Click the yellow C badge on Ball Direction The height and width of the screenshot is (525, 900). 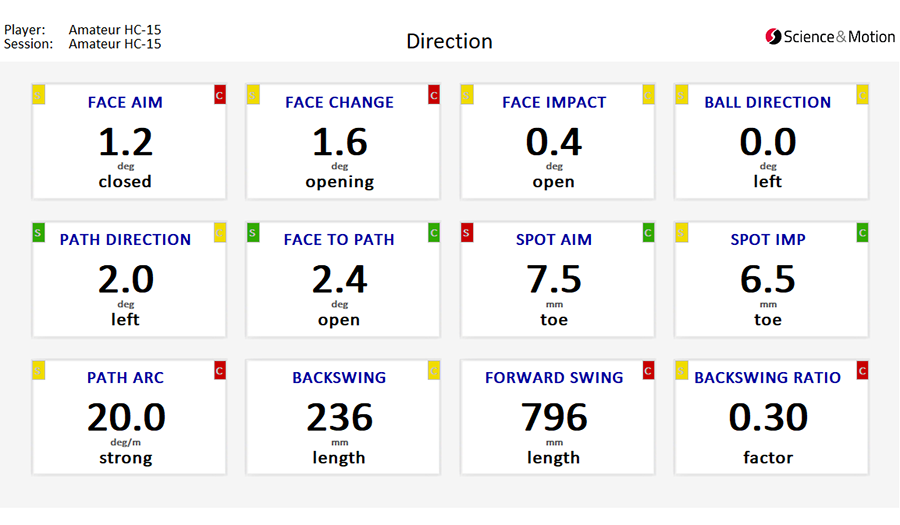tap(862, 95)
